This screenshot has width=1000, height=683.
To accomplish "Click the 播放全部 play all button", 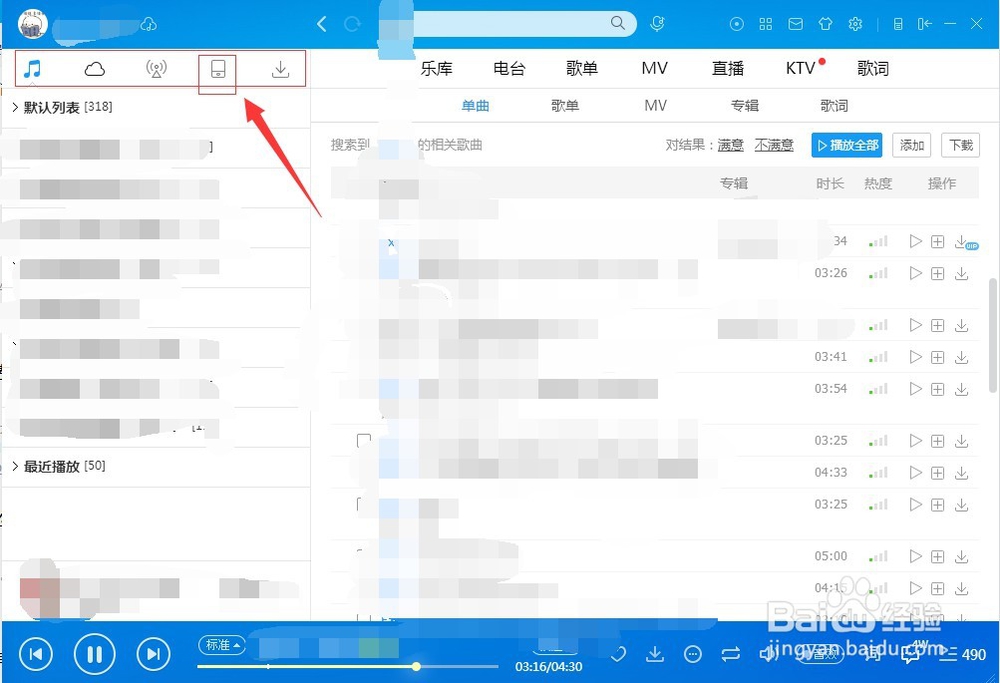I will [846, 144].
